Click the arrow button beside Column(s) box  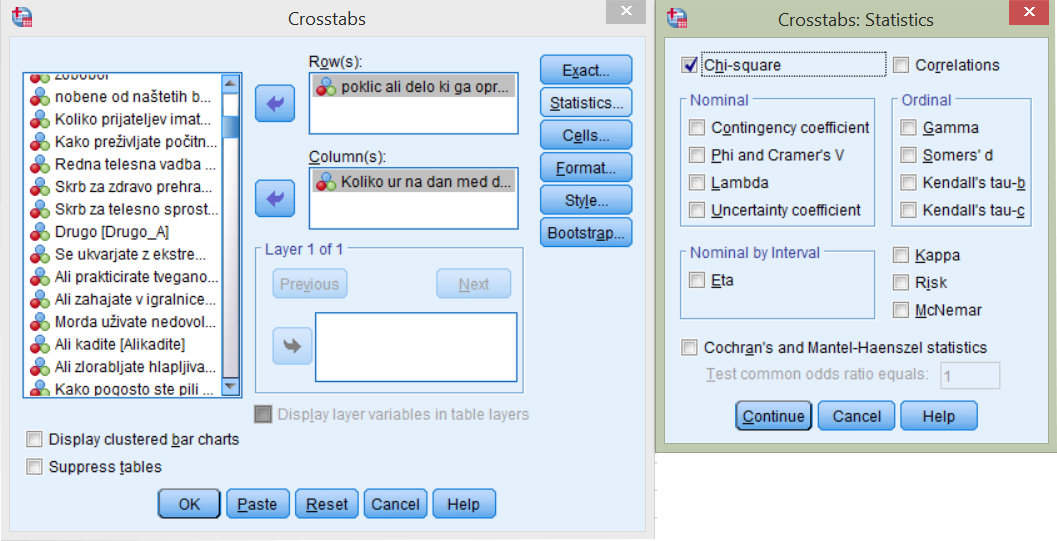(x=274, y=198)
